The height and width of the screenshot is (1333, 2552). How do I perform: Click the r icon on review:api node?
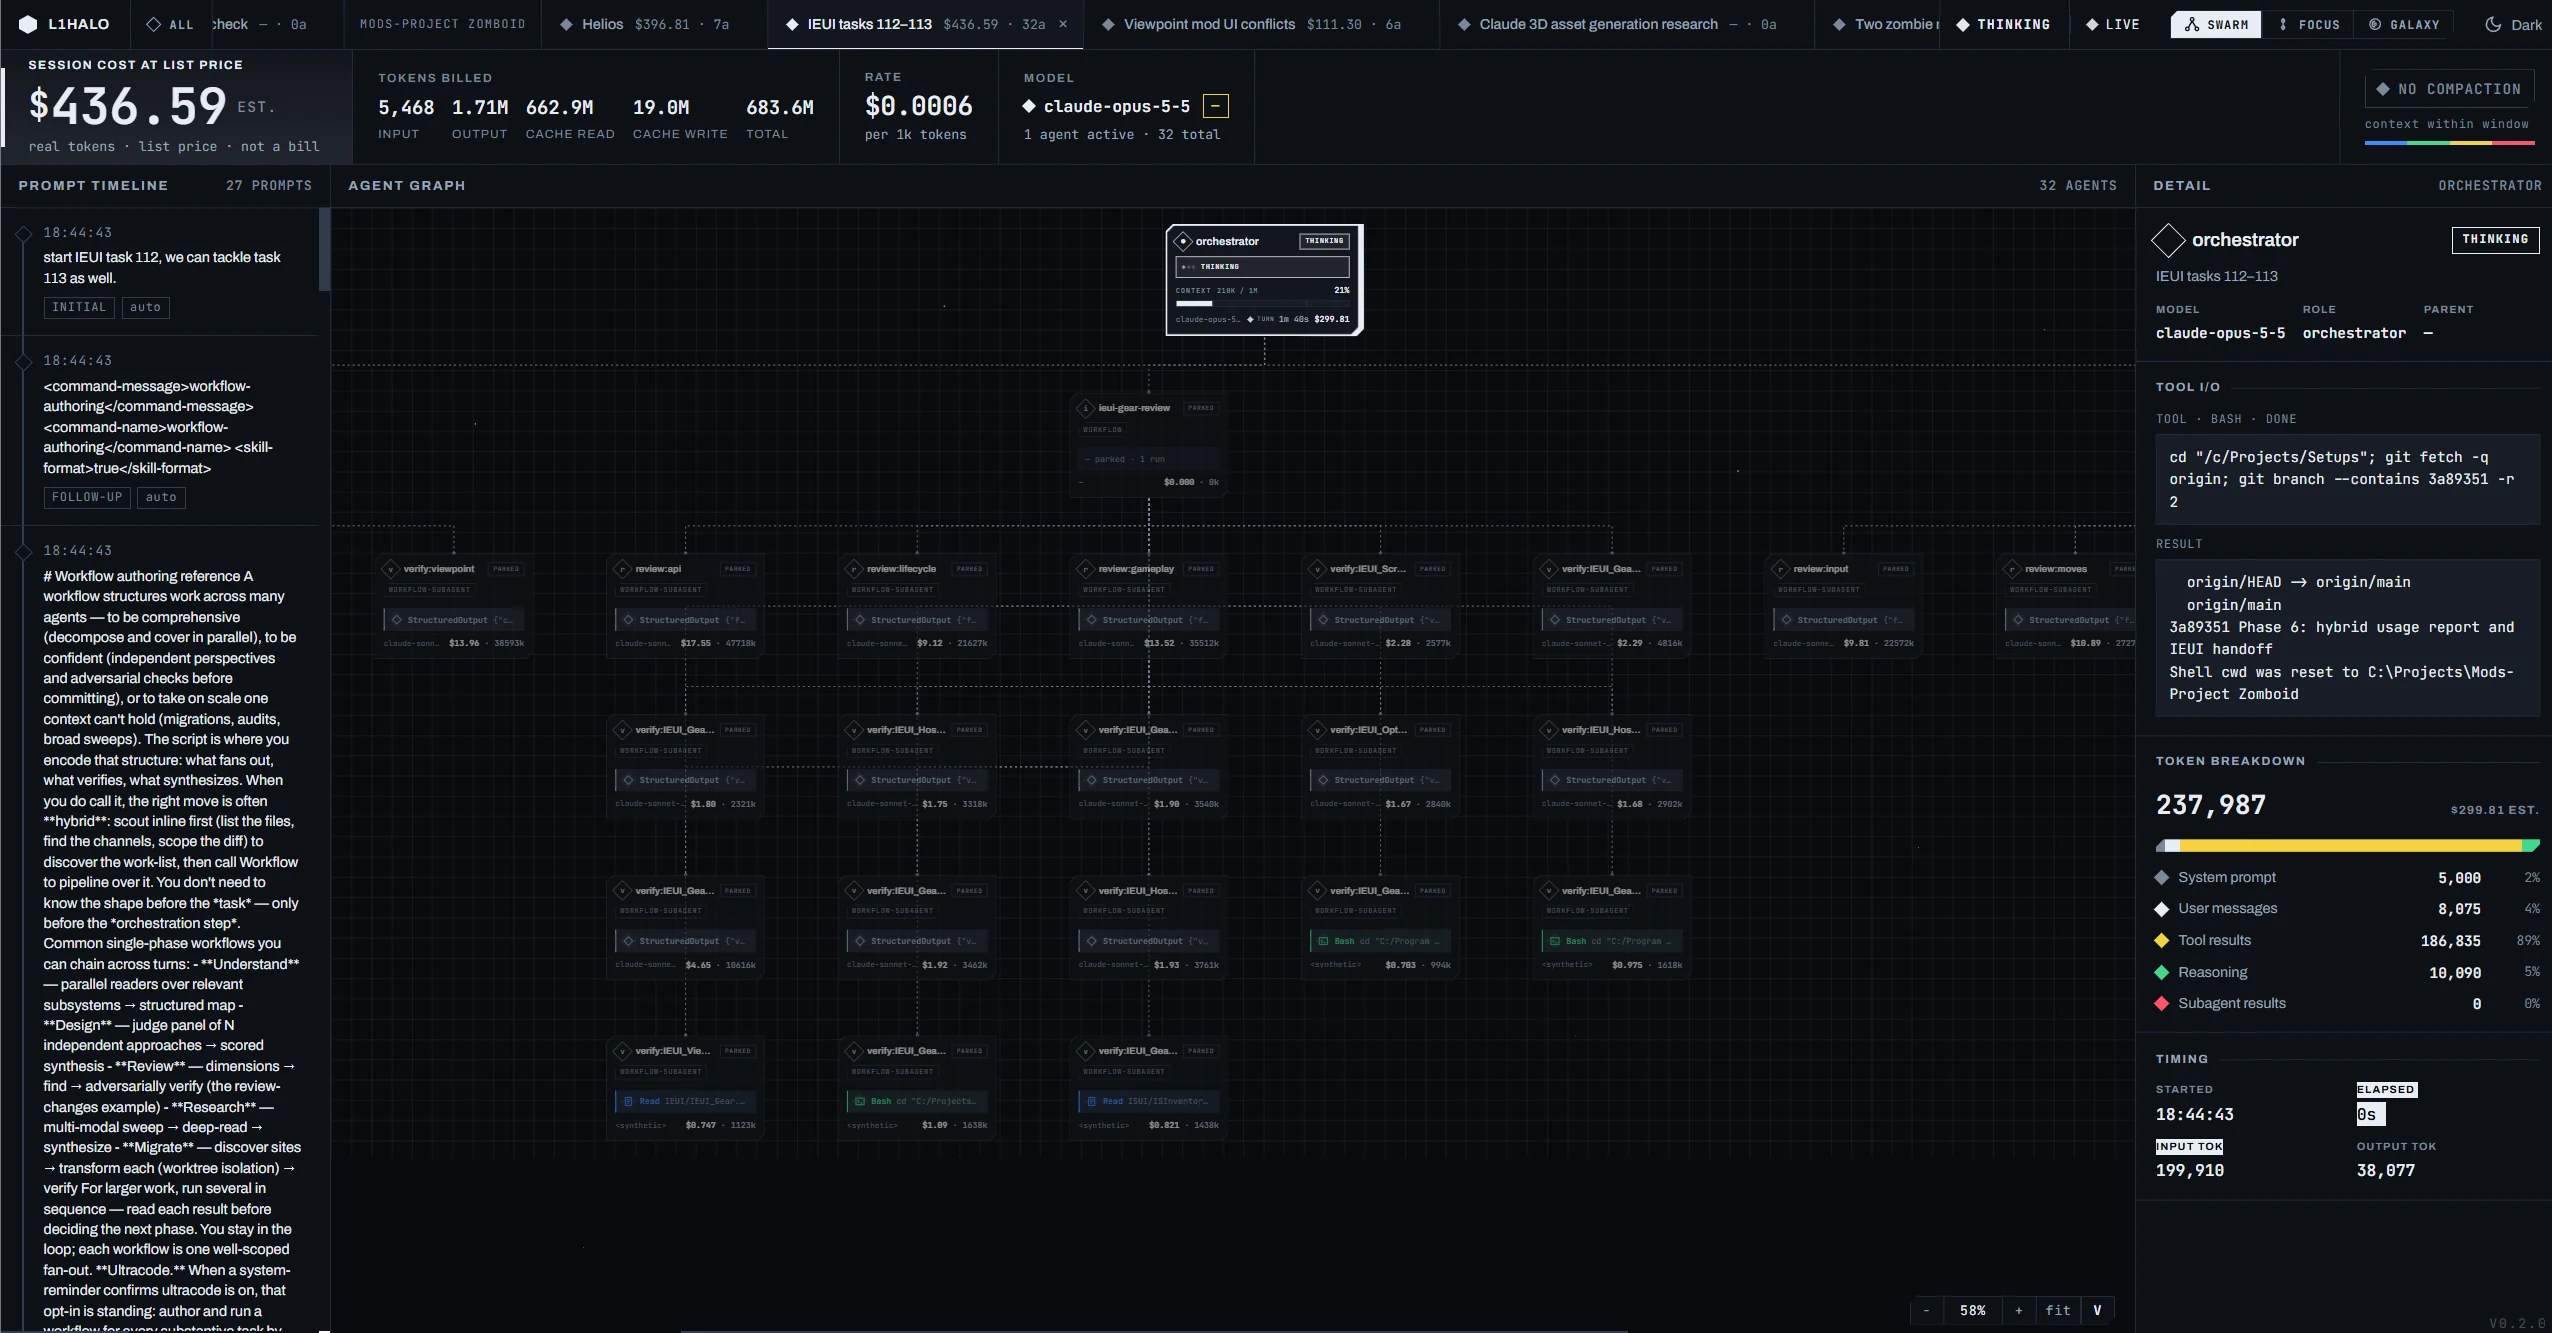tap(622, 569)
